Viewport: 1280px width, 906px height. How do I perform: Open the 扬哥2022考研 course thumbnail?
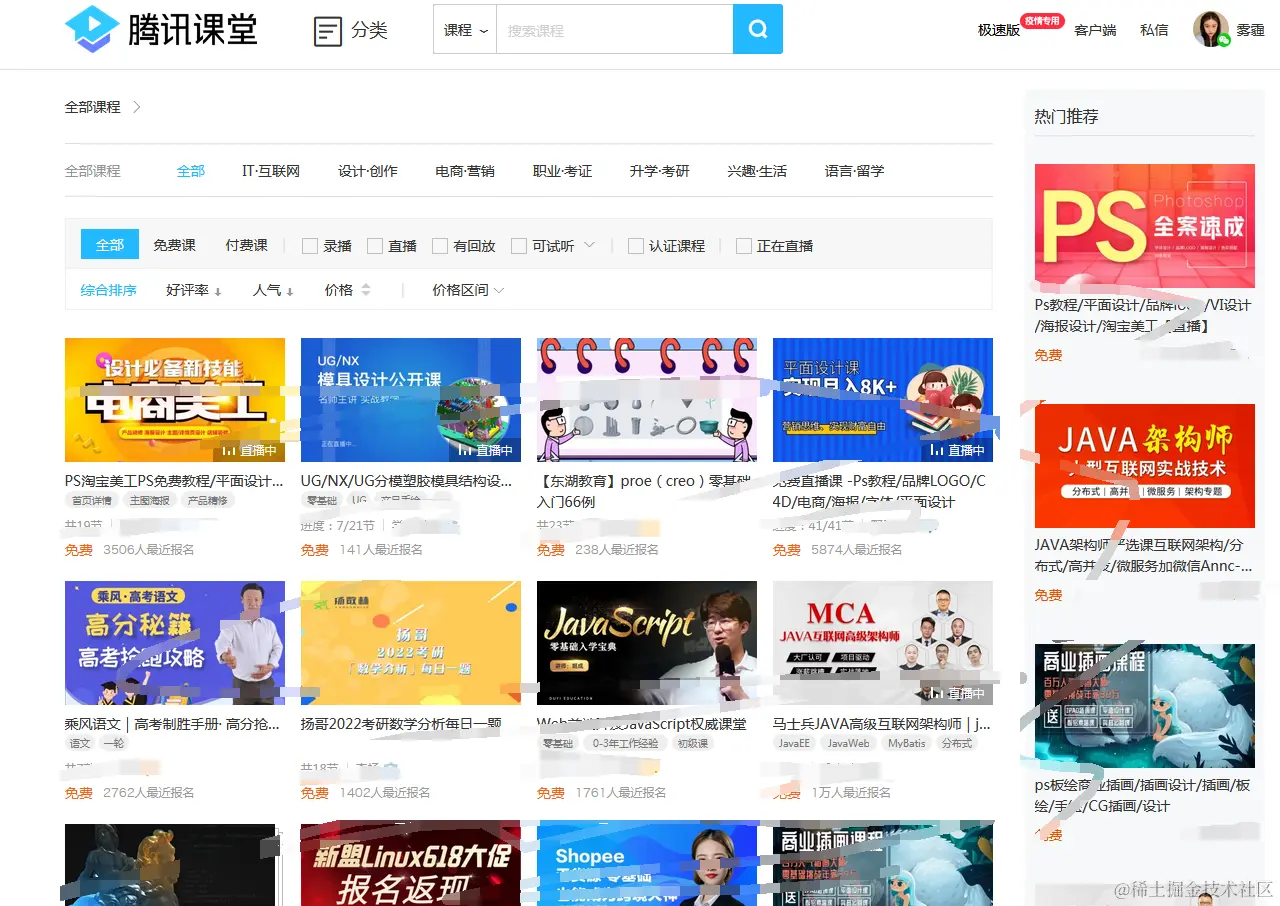(411, 643)
